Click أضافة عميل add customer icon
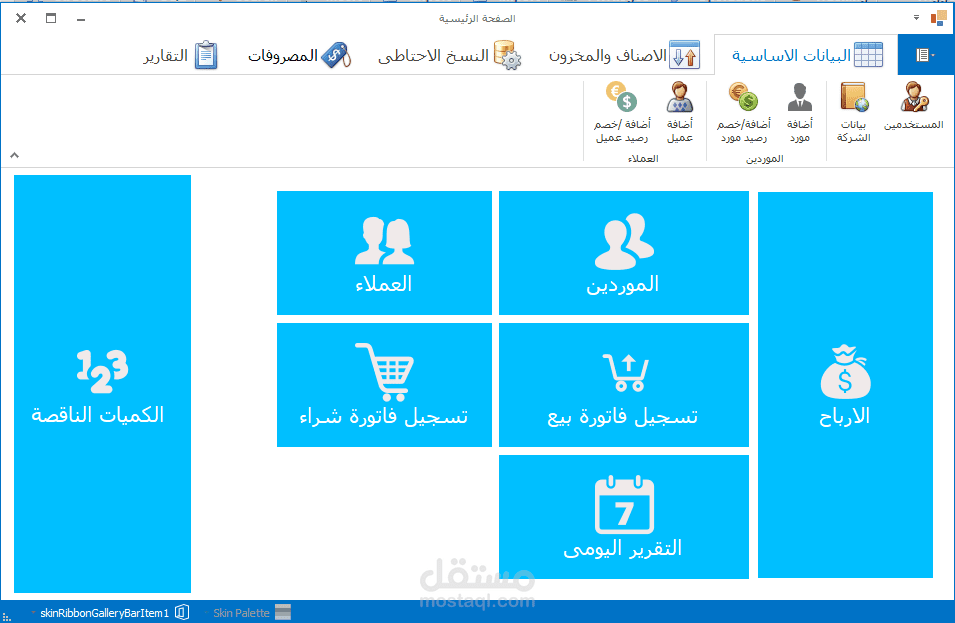This screenshot has width=955, height=623. point(680,112)
